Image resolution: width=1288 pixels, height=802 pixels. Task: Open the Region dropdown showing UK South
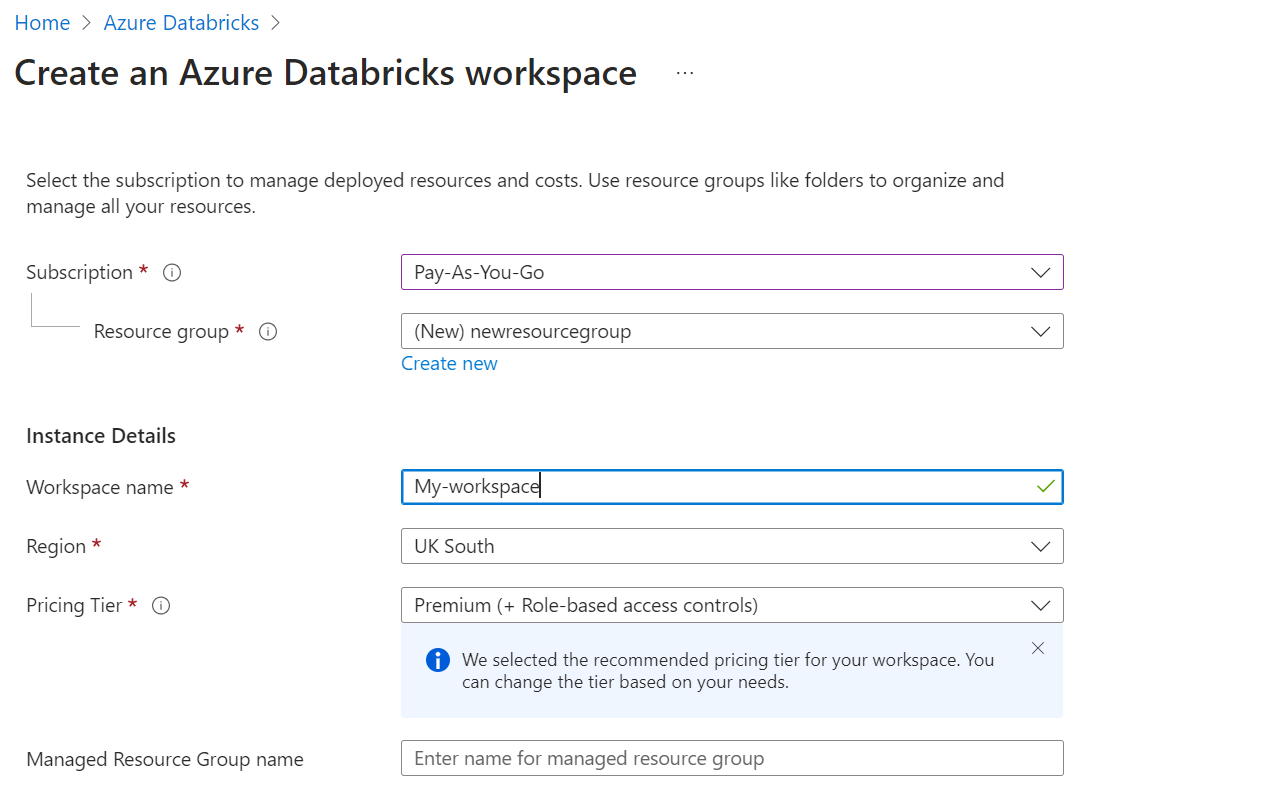(x=1040, y=546)
